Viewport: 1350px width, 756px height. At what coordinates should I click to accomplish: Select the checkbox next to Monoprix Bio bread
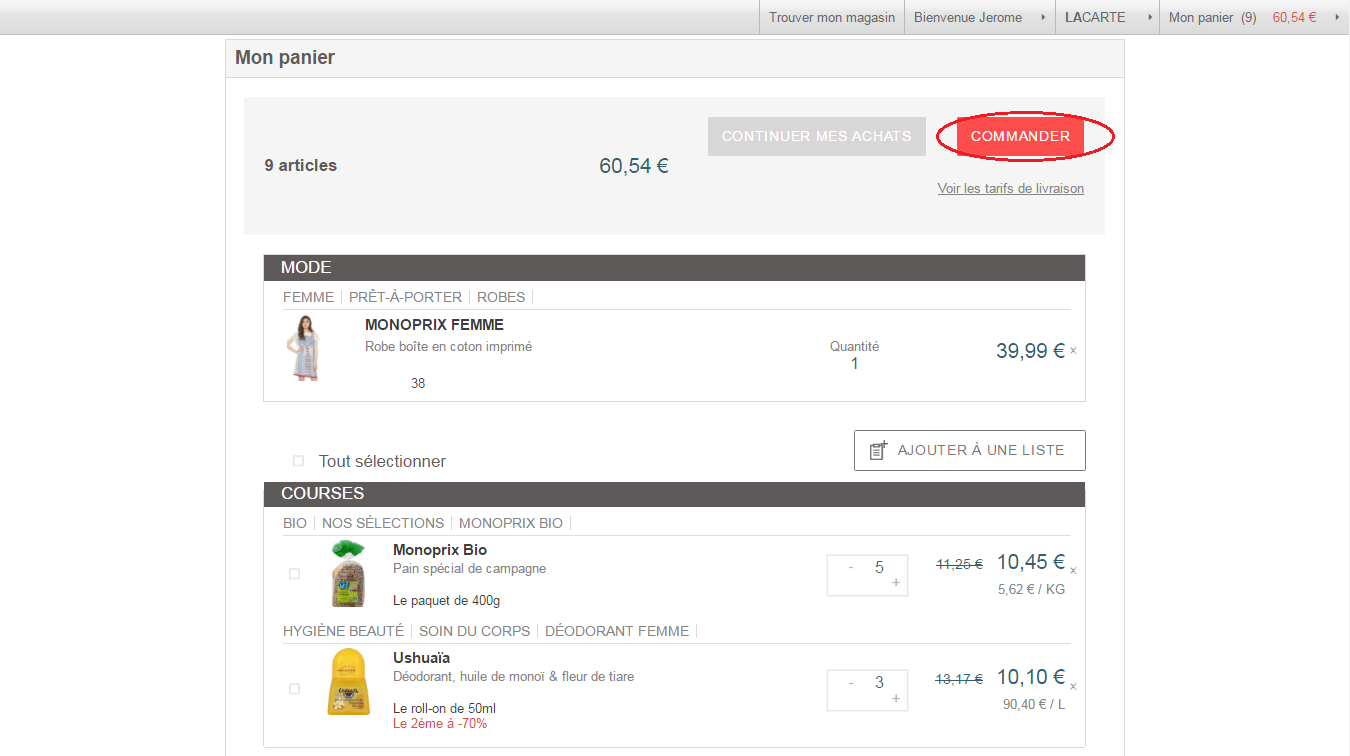294,574
